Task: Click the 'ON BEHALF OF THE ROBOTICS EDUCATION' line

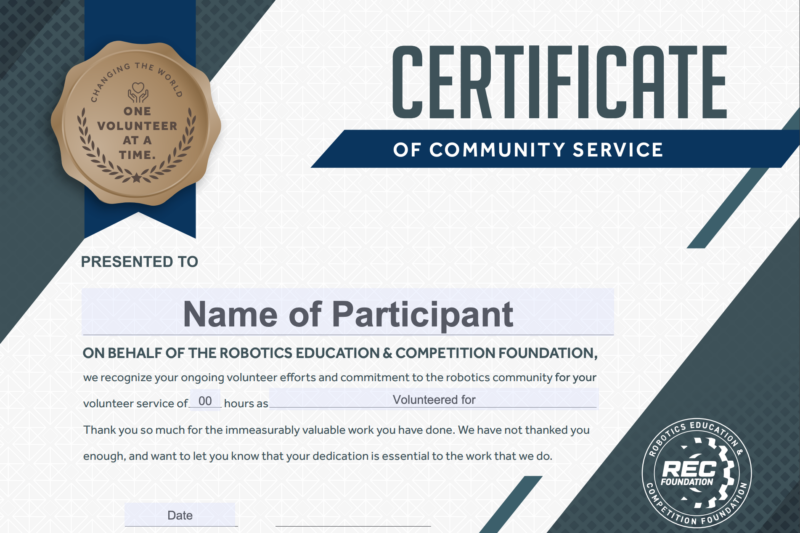Action: tap(340, 353)
